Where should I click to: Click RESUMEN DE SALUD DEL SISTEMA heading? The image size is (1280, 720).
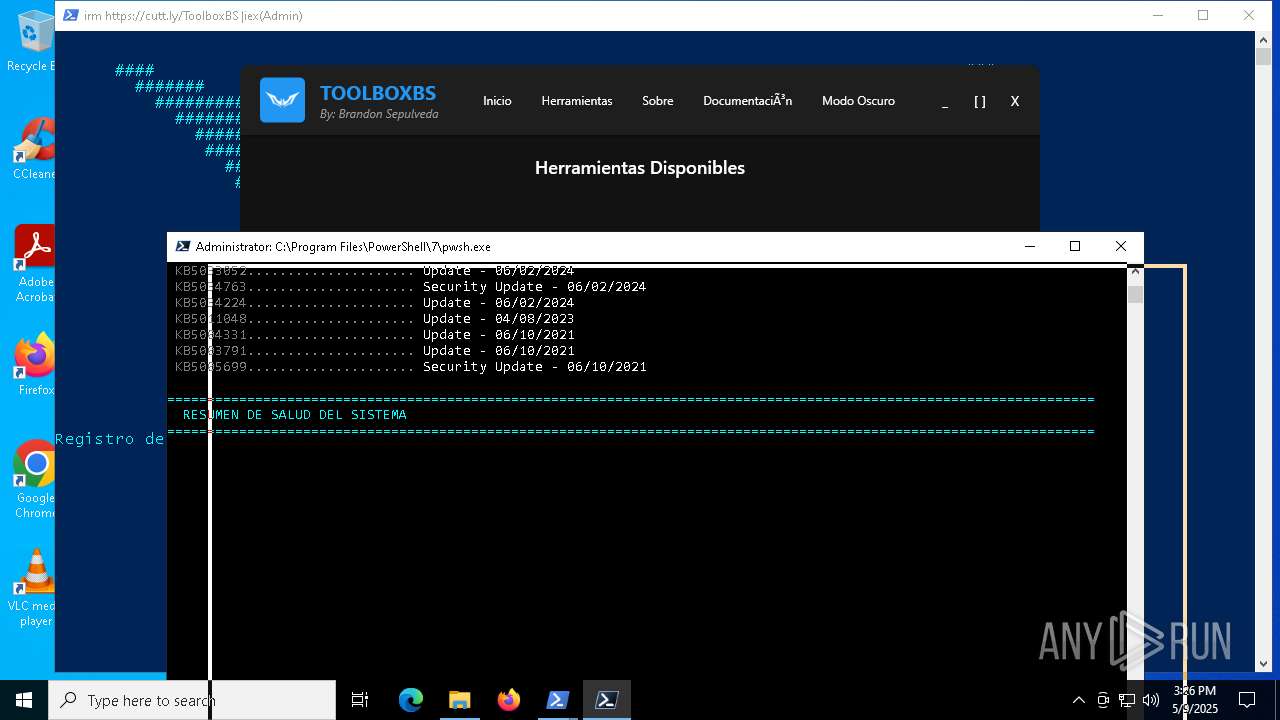295,415
